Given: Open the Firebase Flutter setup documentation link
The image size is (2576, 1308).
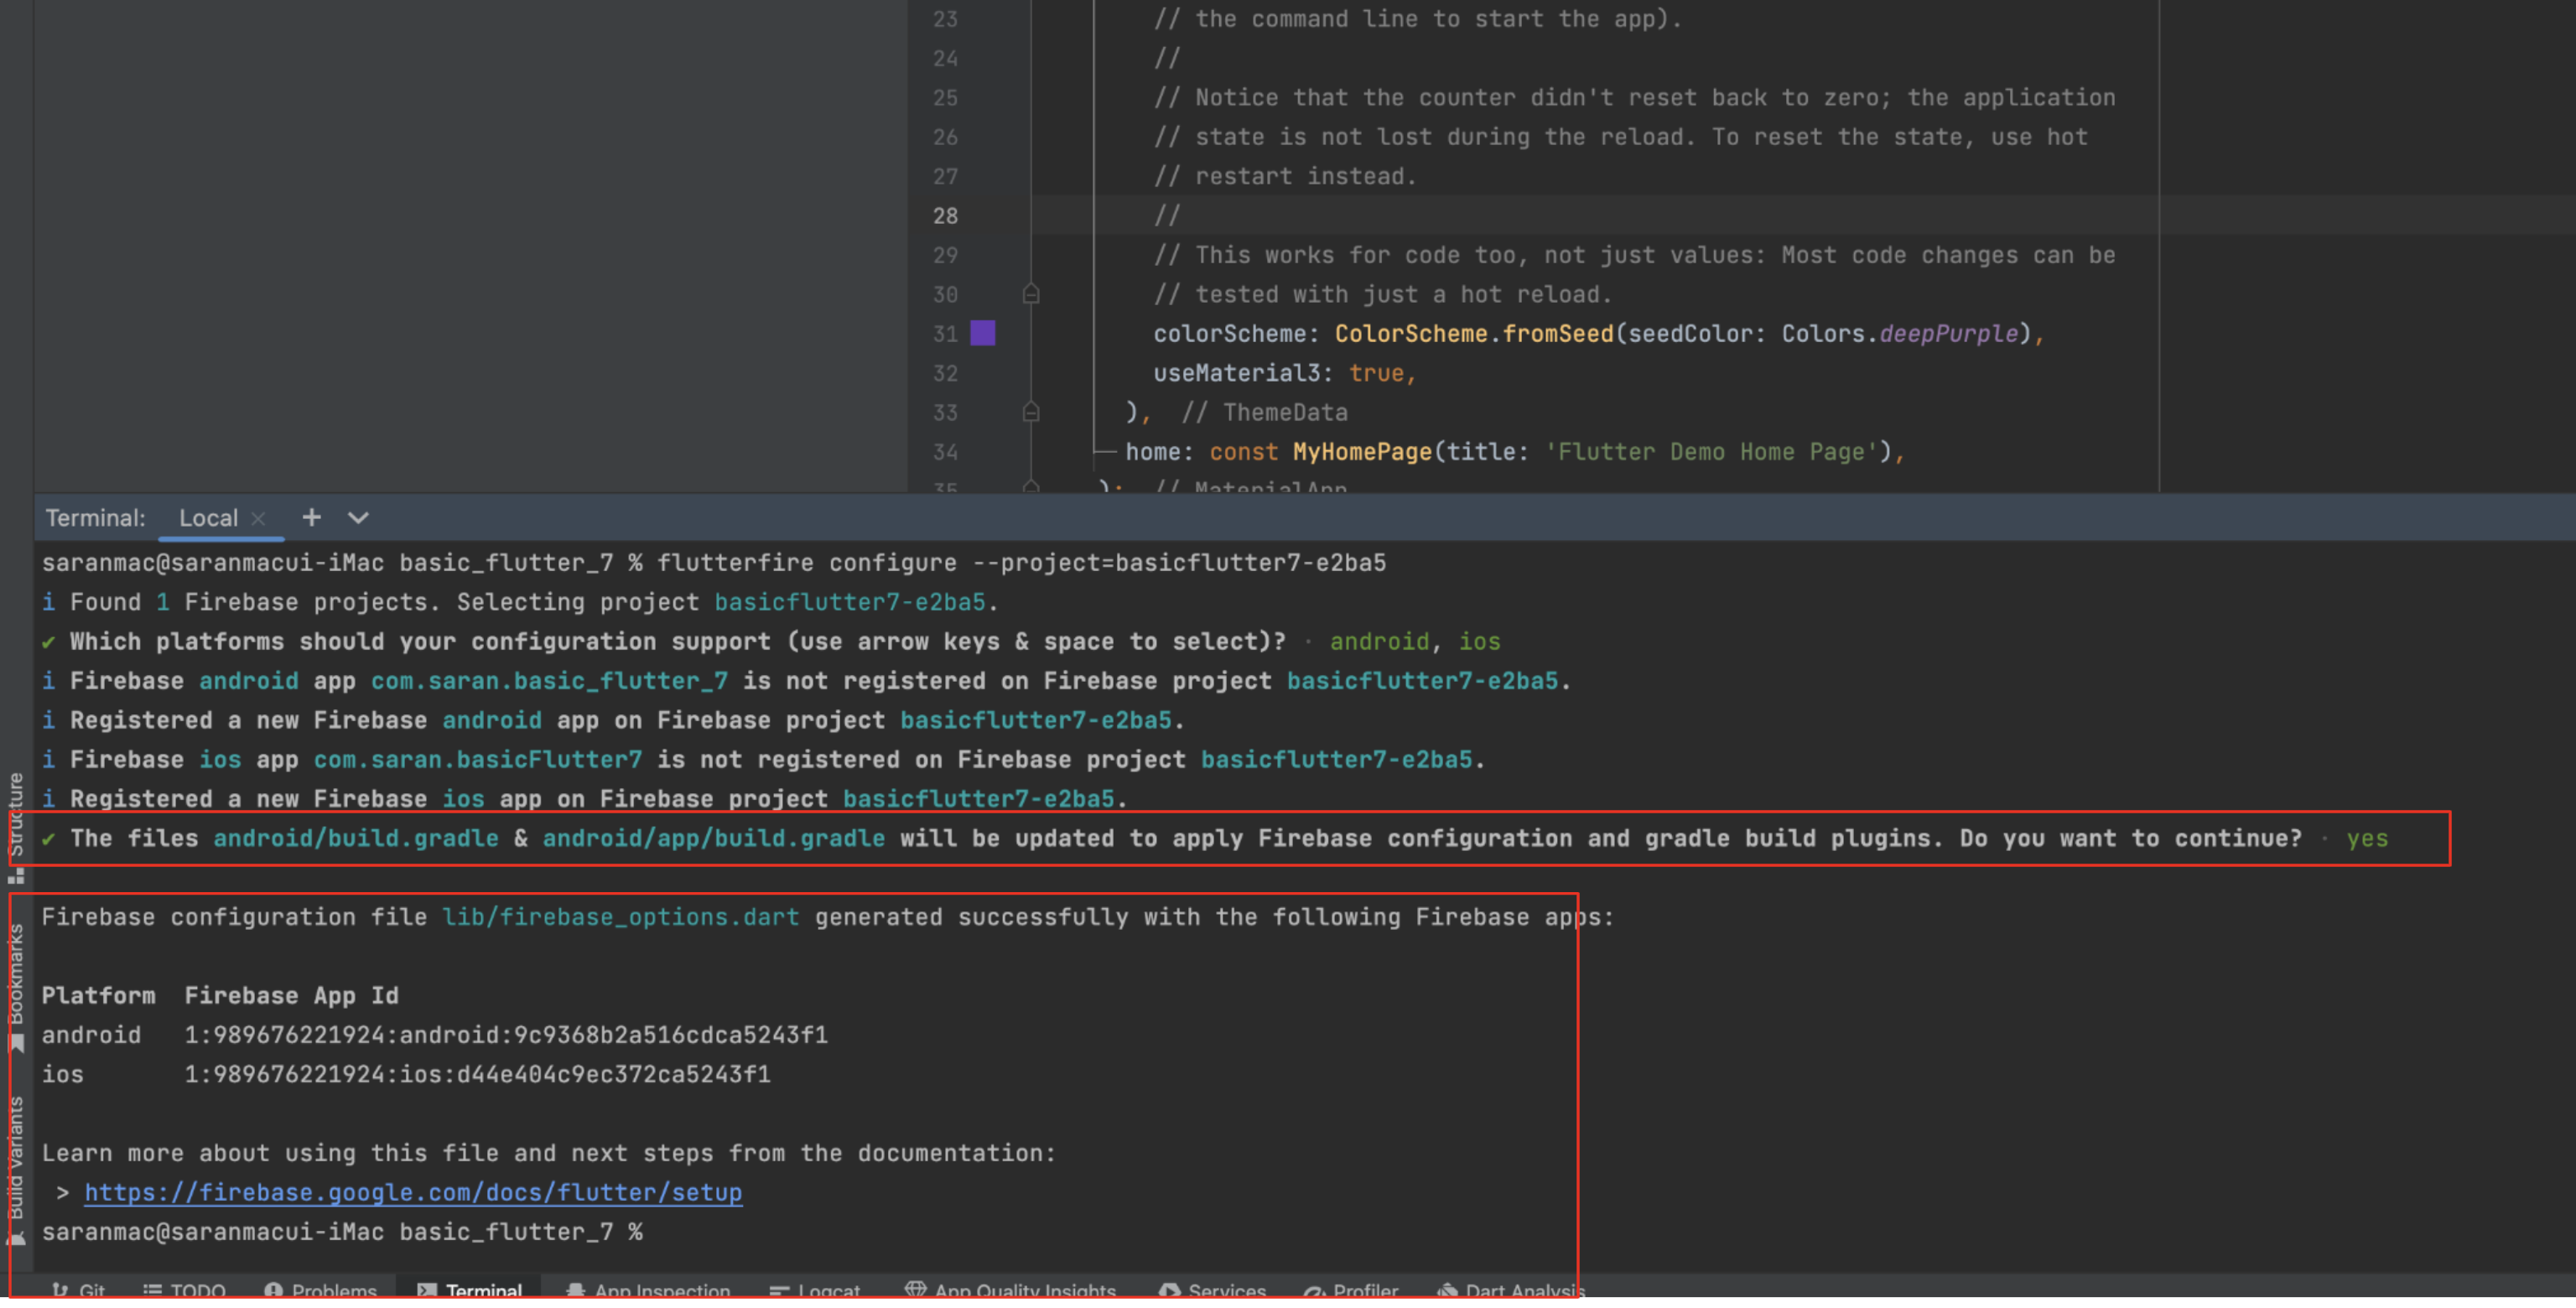Looking at the screenshot, I should (x=412, y=1192).
